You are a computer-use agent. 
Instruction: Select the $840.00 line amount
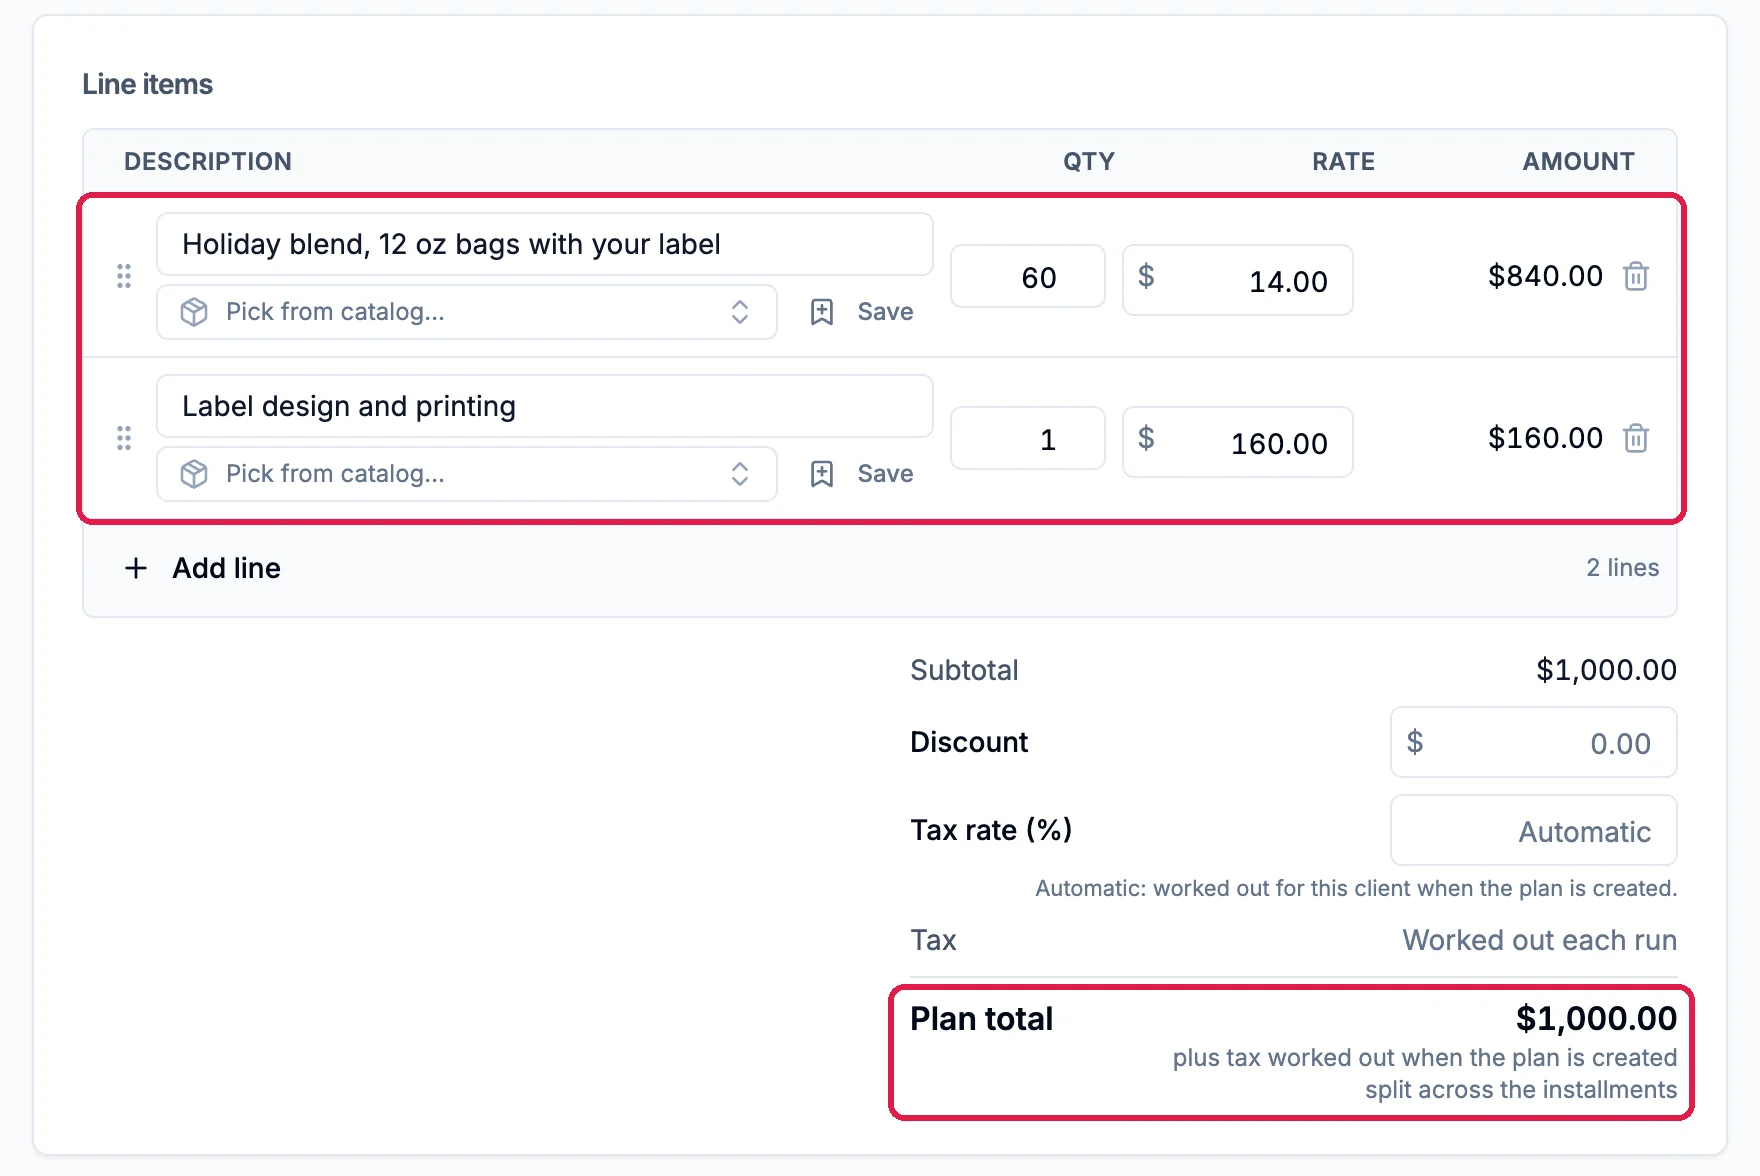[x=1545, y=276]
